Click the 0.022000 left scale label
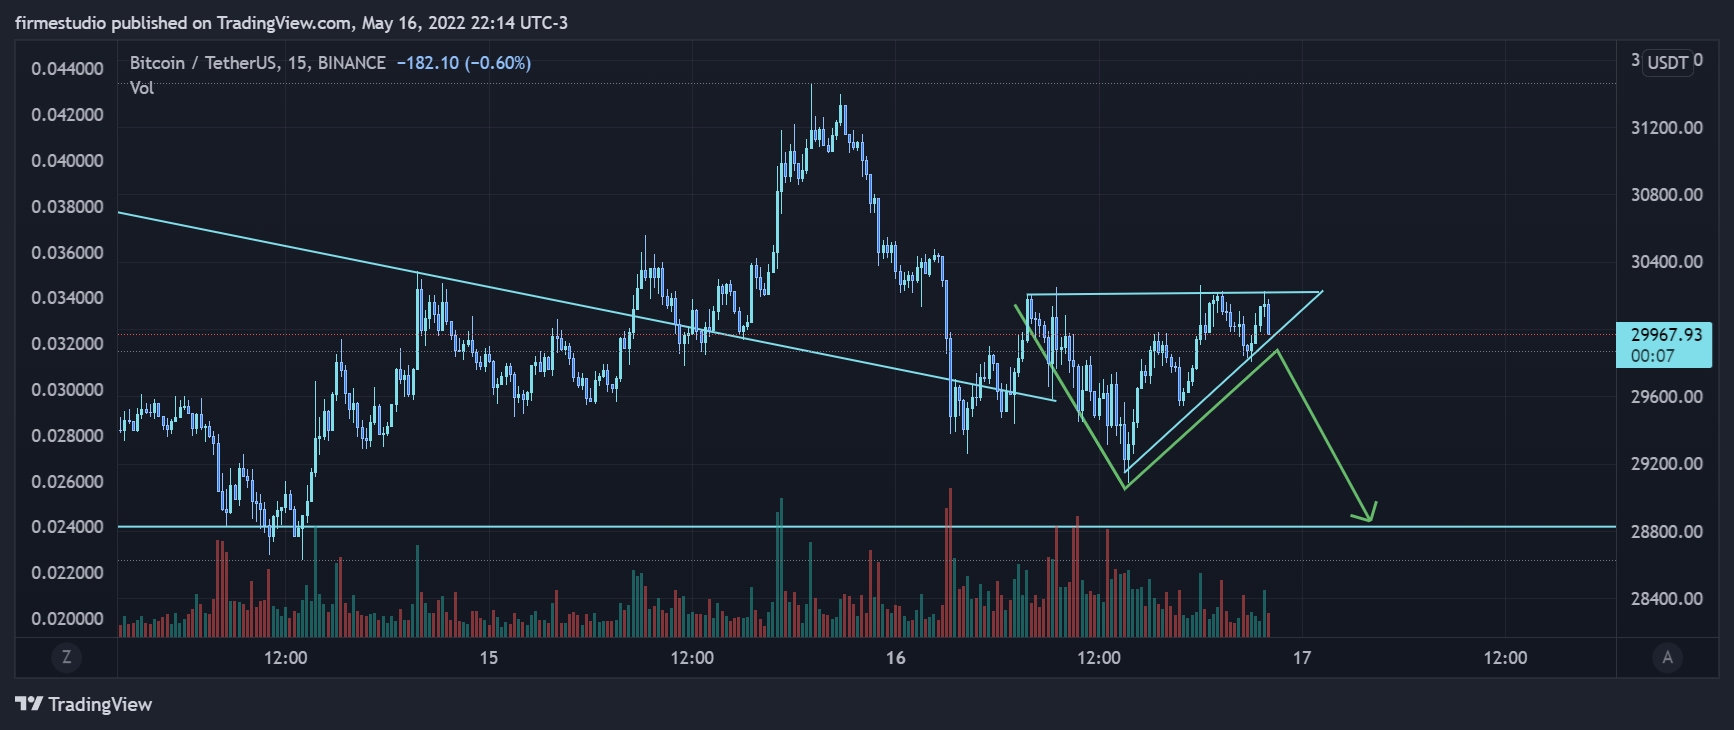Image resolution: width=1734 pixels, height=730 pixels. 67,573
